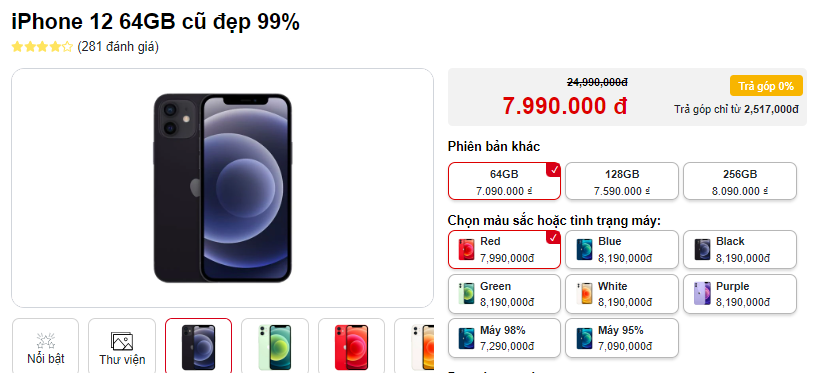
Task: Click the main iPhone 12 product image
Action: coord(222,188)
